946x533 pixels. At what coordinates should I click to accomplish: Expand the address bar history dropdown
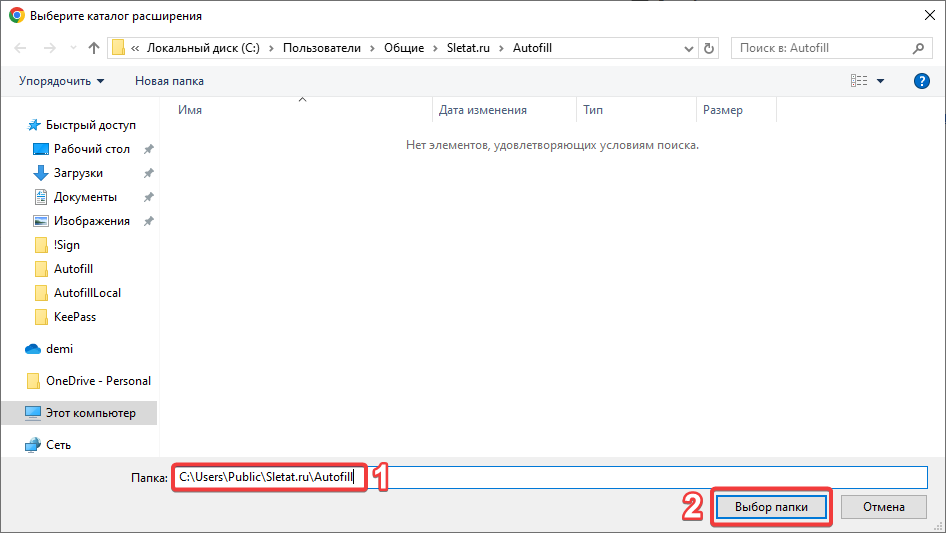(x=688, y=48)
